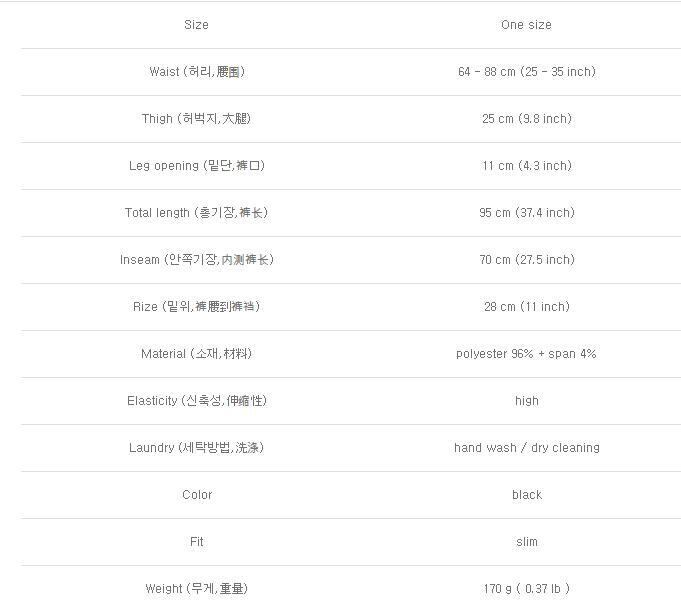
Task: Select the Inseam row label
Action: [196, 260]
